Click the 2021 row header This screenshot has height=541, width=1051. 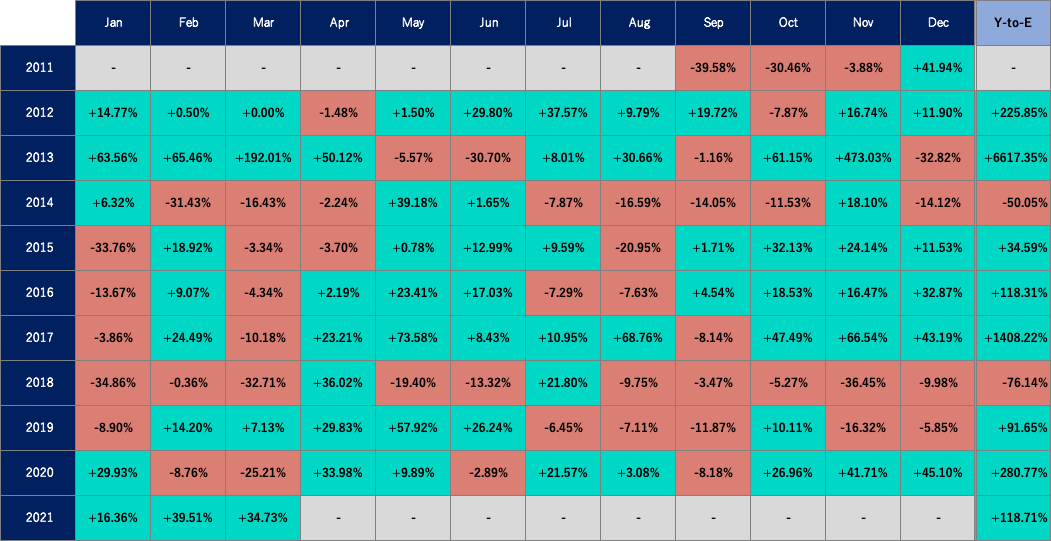pos(38,518)
